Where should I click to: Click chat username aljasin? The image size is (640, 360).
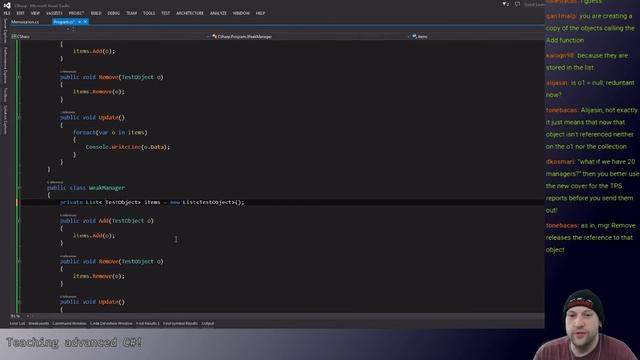[x=557, y=83]
